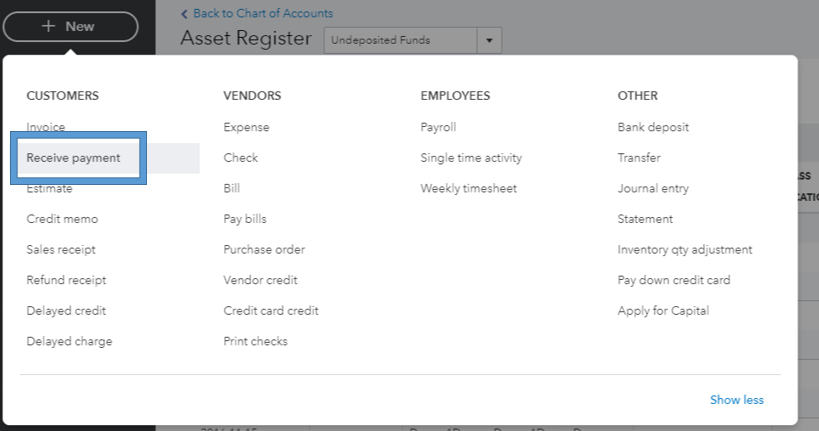Select Inventory qty adjustment

click(x=685, y=249)
